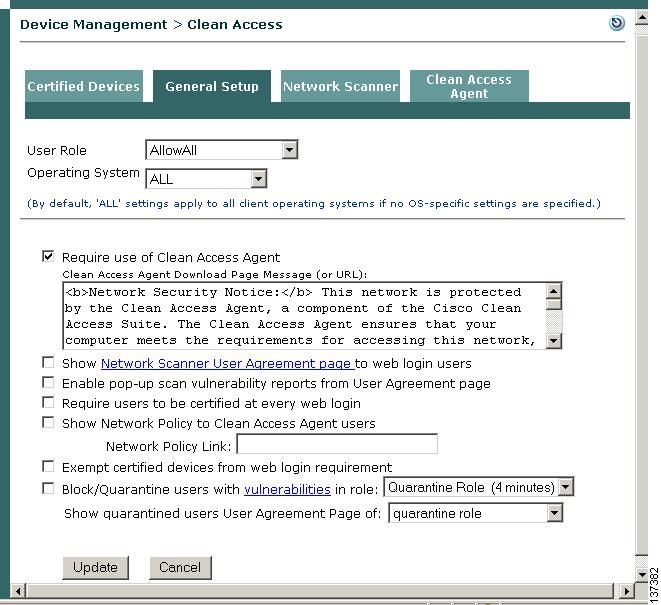
Task: Expand the Operating System dropdown
Action: coord(258,179)
